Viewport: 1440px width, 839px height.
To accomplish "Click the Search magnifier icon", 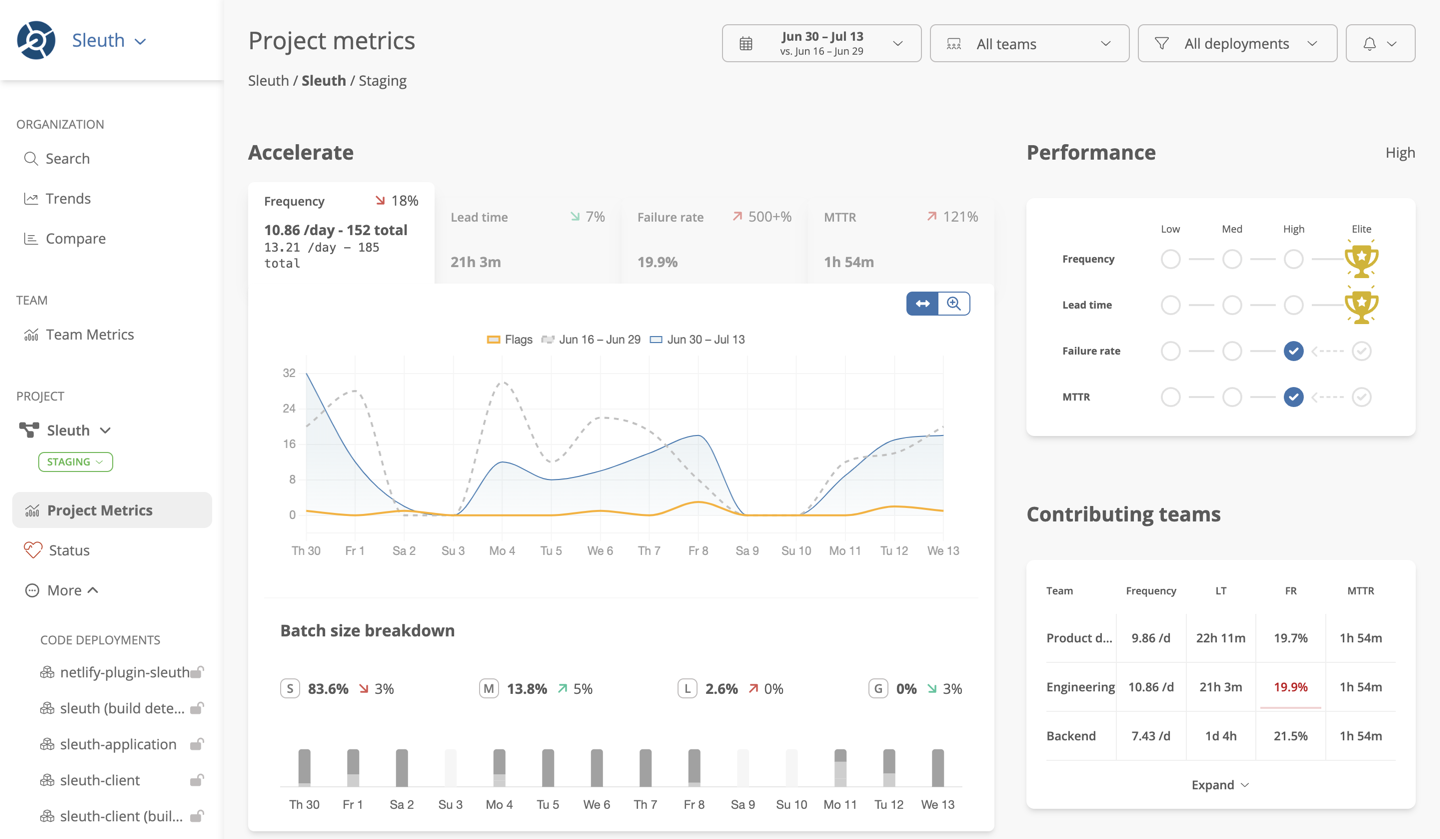I will point(31,158).
